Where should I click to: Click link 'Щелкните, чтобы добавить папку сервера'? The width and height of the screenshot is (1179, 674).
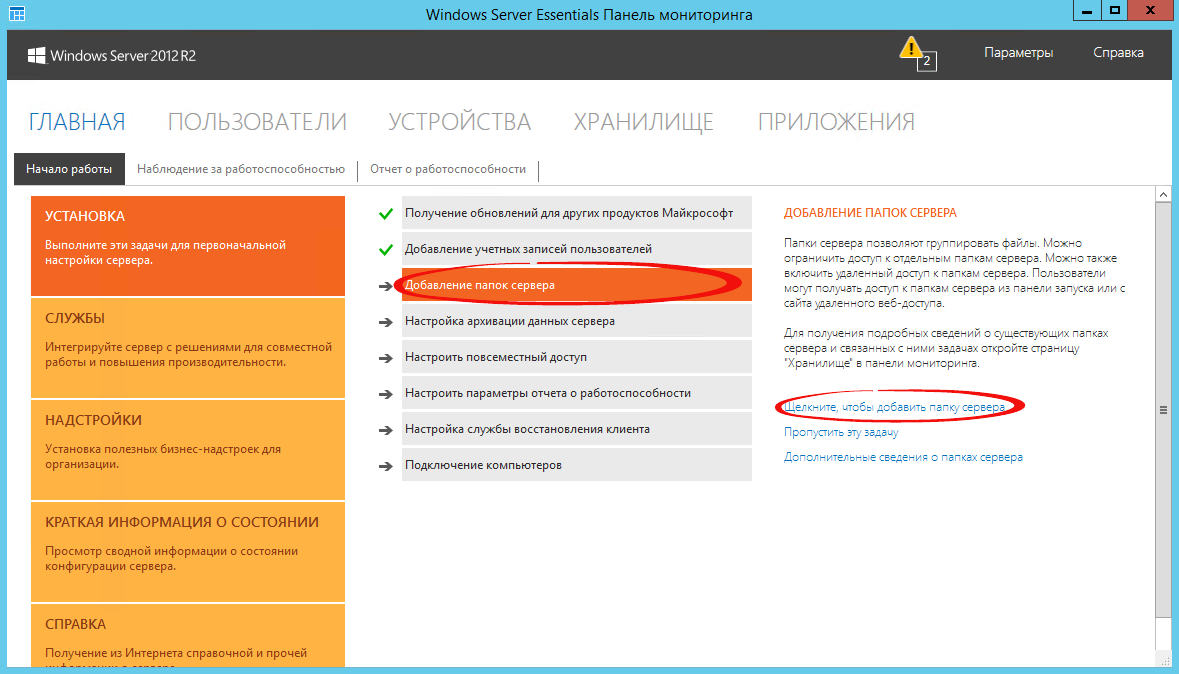click(x=895, y=407)
